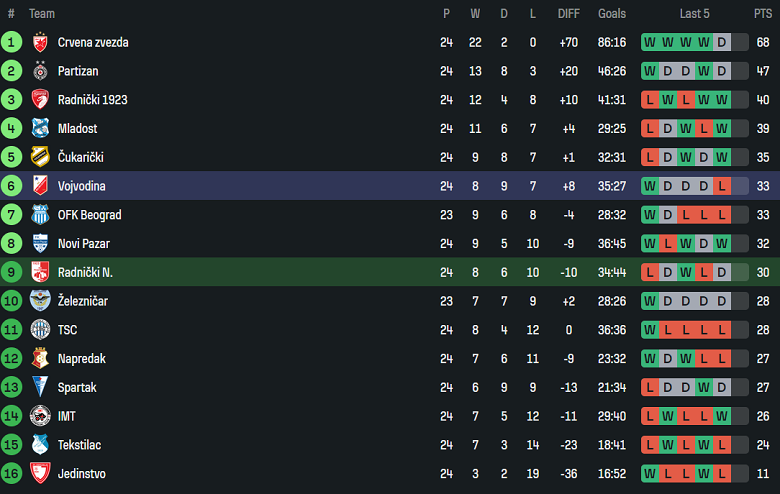Click the Napredak club crest
This screenshot has height=494, width=780.
(40, 359)
